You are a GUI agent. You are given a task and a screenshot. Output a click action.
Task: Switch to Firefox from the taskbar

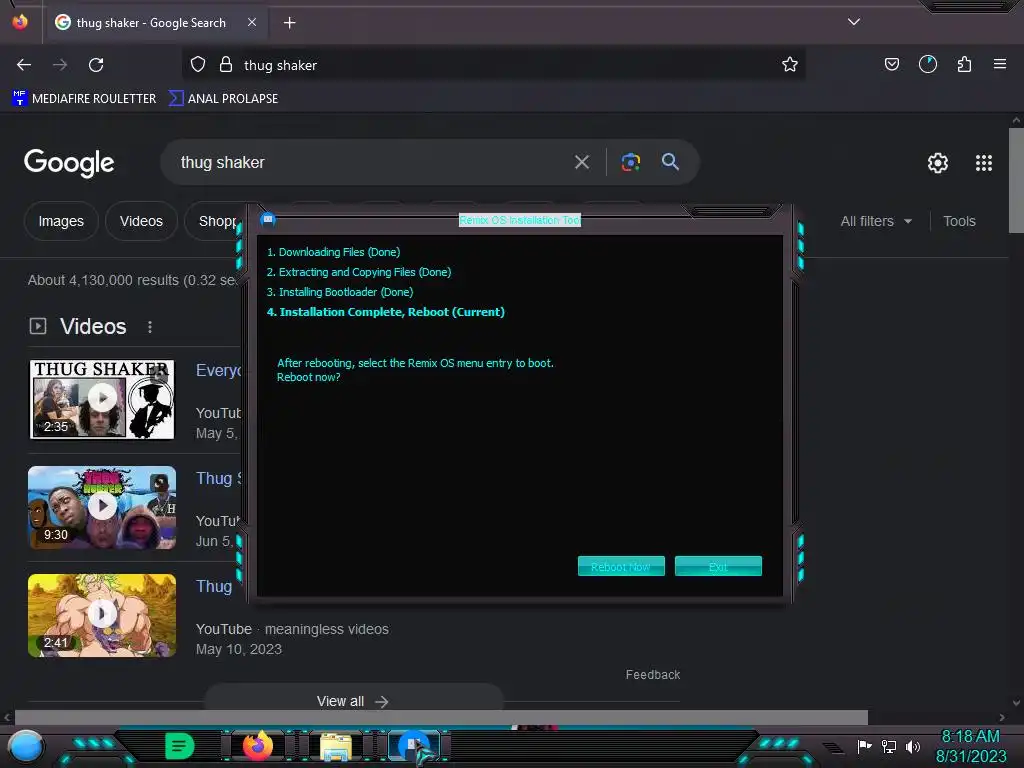coord(257,746)
